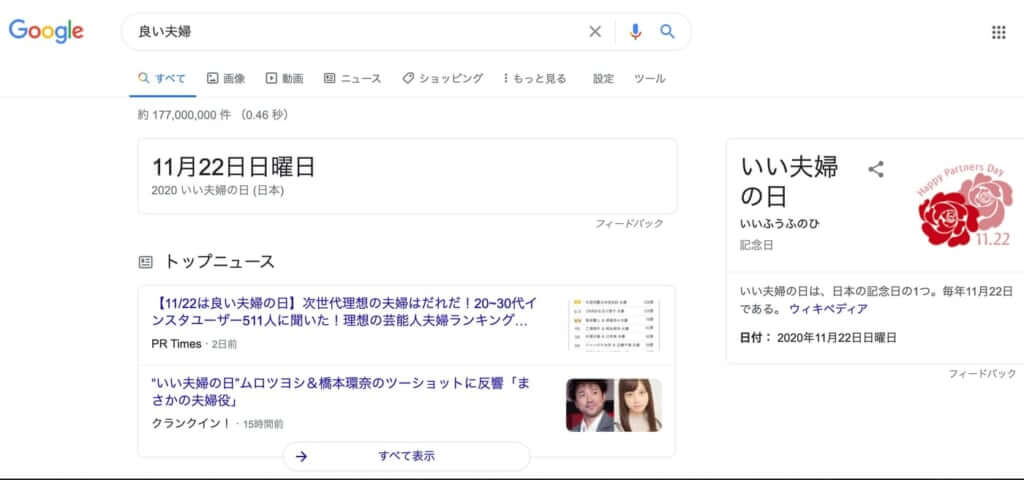Click the いい夫婦の日 panel title
This screenshot has height=480, width=1024.
click(x=789, y=182)
